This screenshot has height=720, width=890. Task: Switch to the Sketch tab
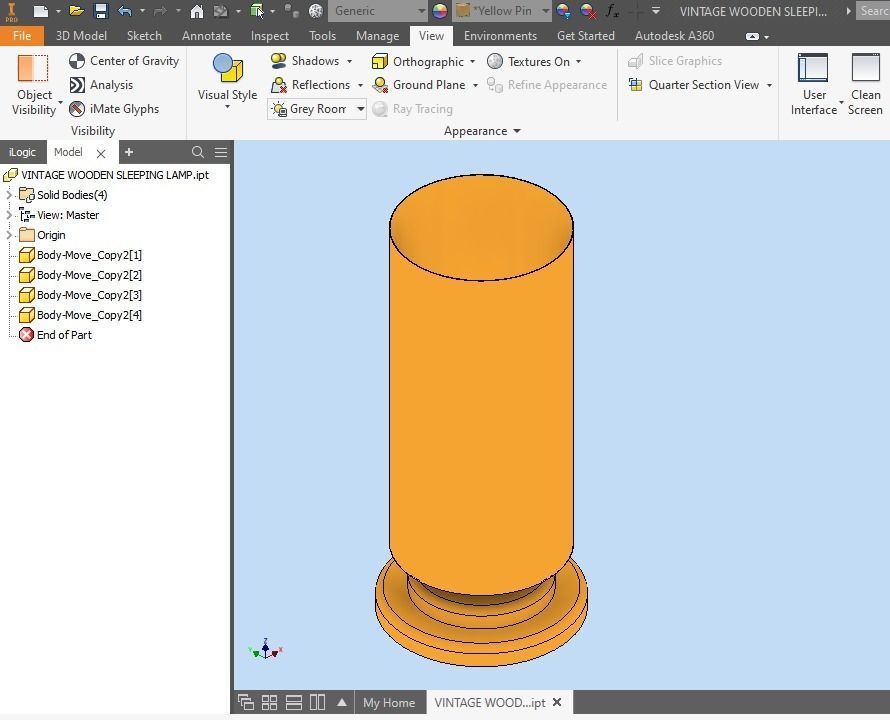pos(144,36)
